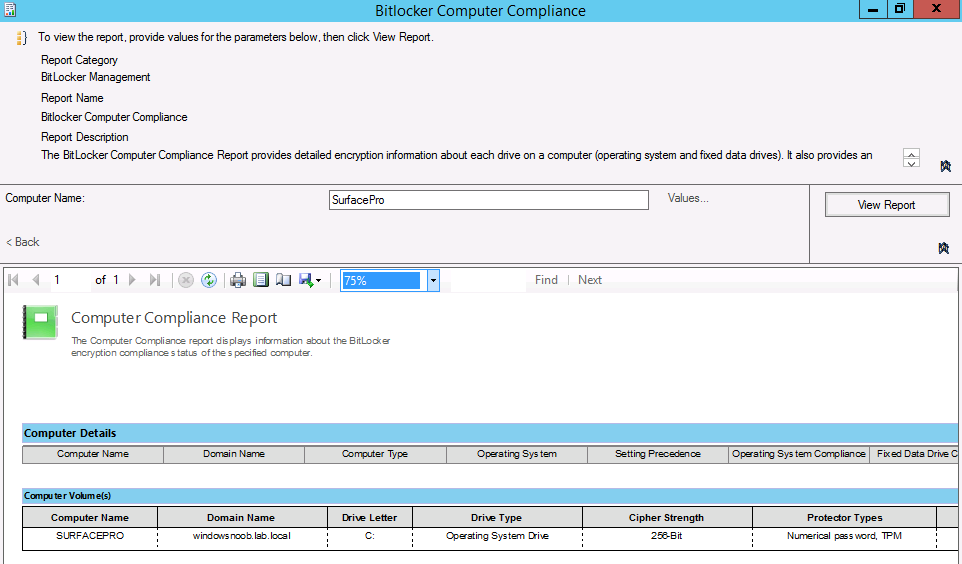Click the View Report button
The image size is (962, 564).
point(887,205)
